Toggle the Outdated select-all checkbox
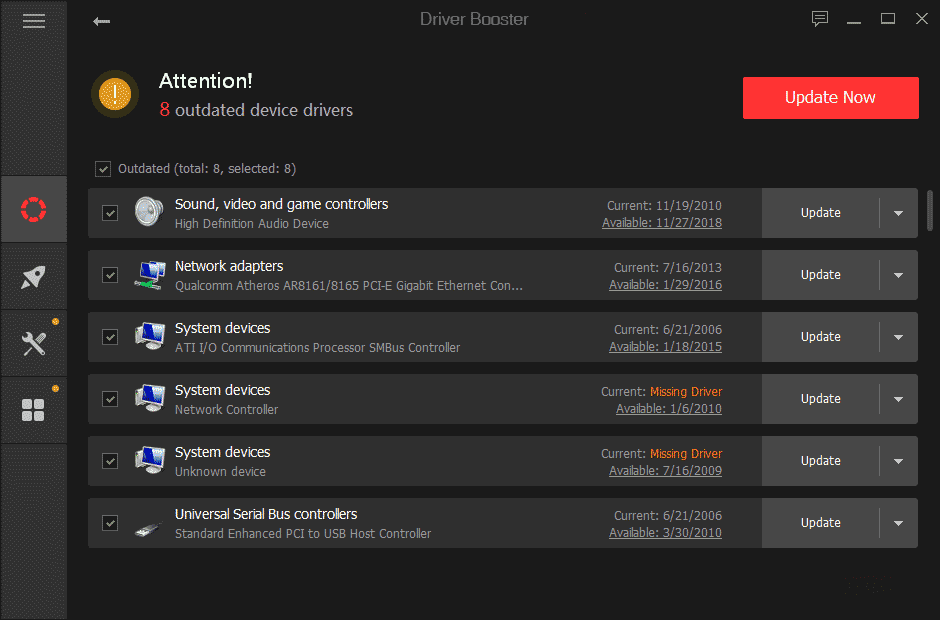Viewport: 940px width, 620px height. click(x=103, y=168)
